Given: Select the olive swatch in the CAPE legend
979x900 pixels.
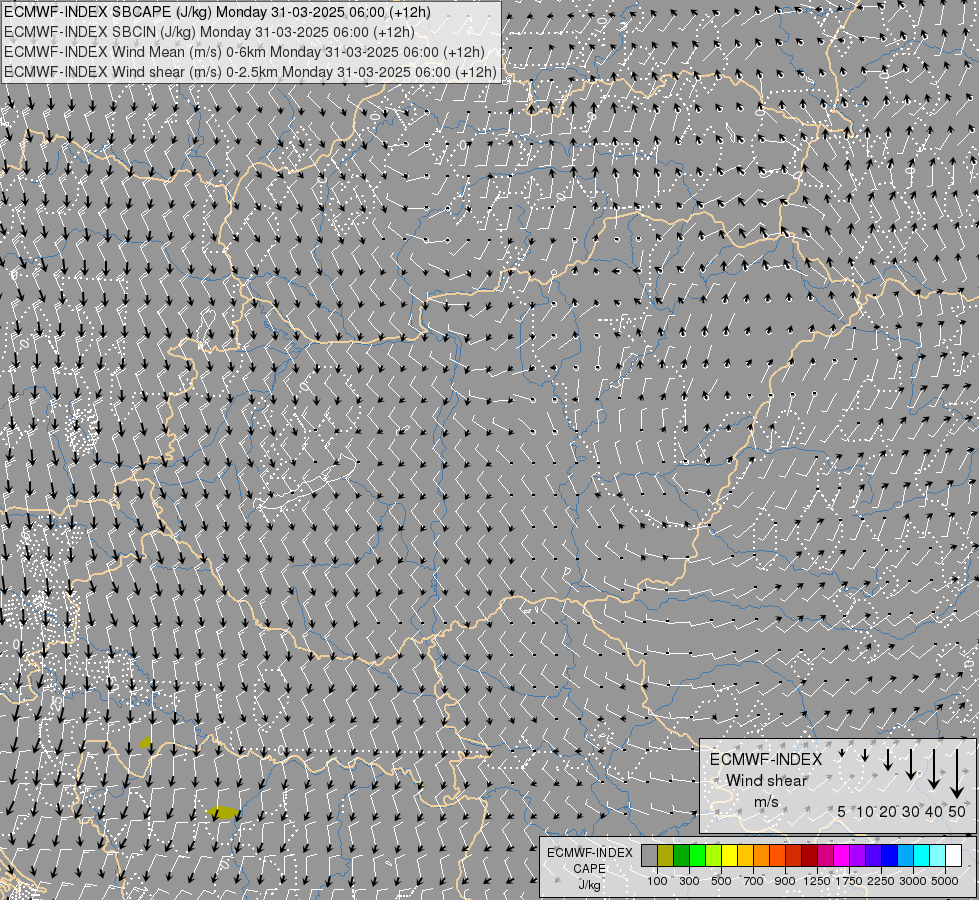Looking at the screenshot, I should [x=666, y=856].
